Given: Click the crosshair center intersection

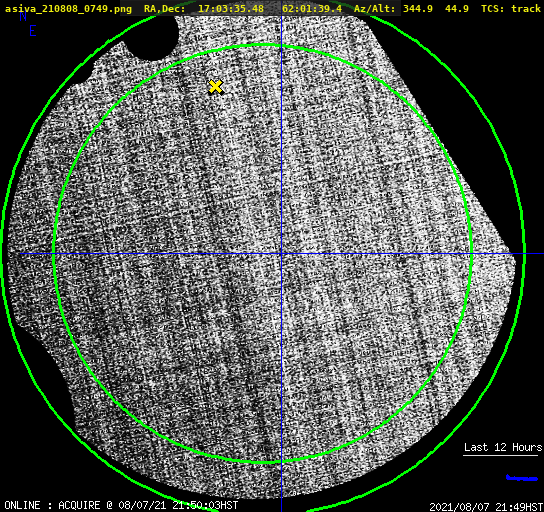Looking at the screenshot, I should tap(281, 254).
